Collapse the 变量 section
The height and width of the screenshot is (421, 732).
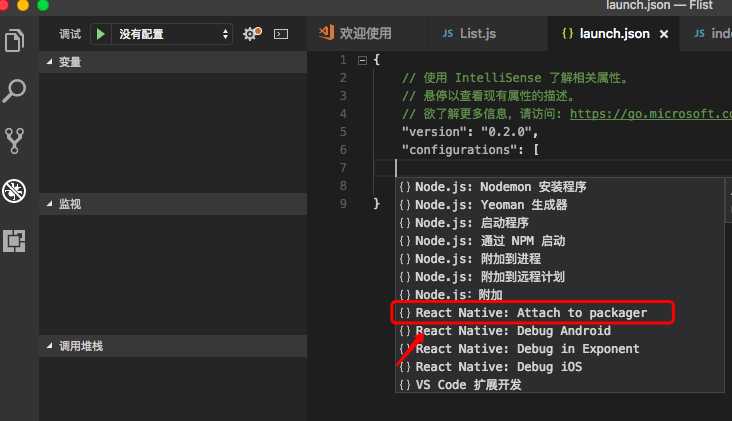[x=173, y=62]
